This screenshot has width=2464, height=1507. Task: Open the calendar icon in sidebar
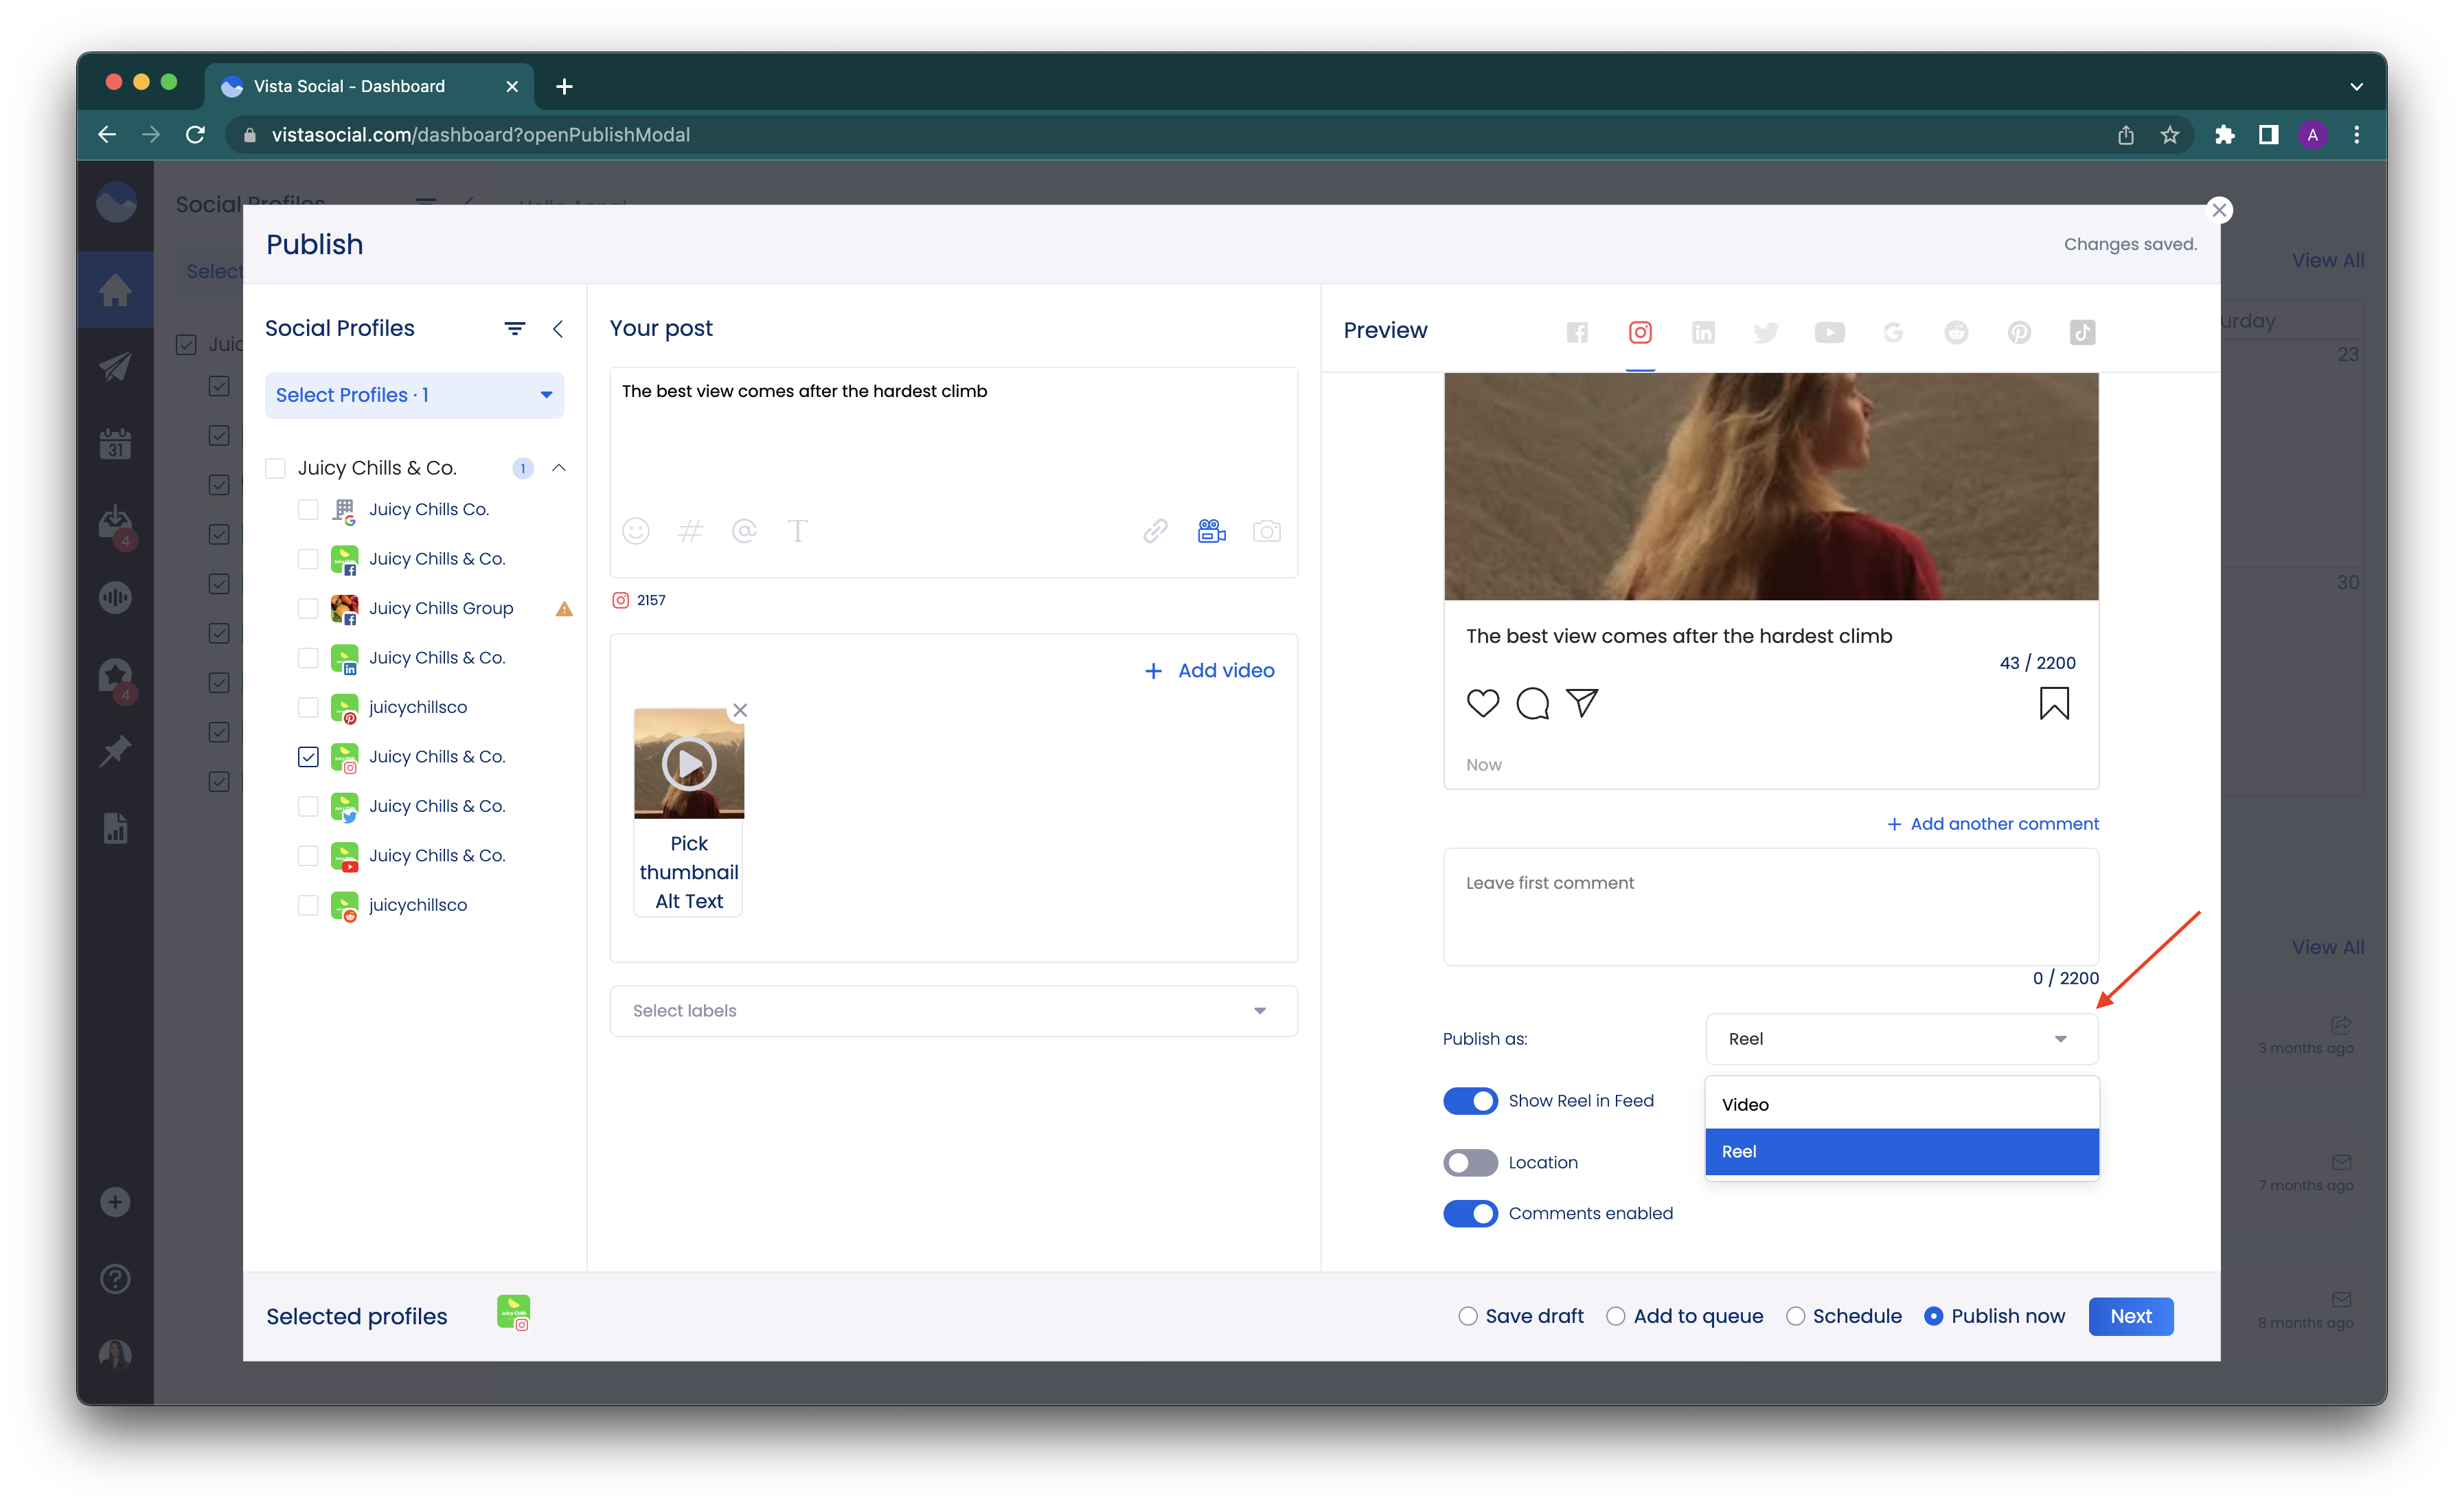tap(115, 444)
